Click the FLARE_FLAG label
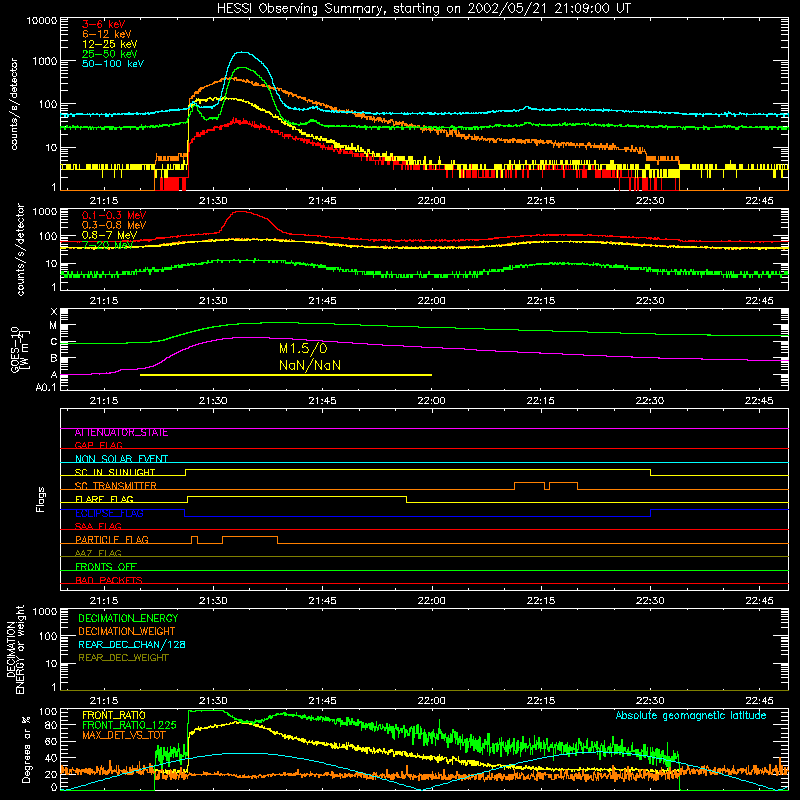800x800 pixels. (104, 499)
